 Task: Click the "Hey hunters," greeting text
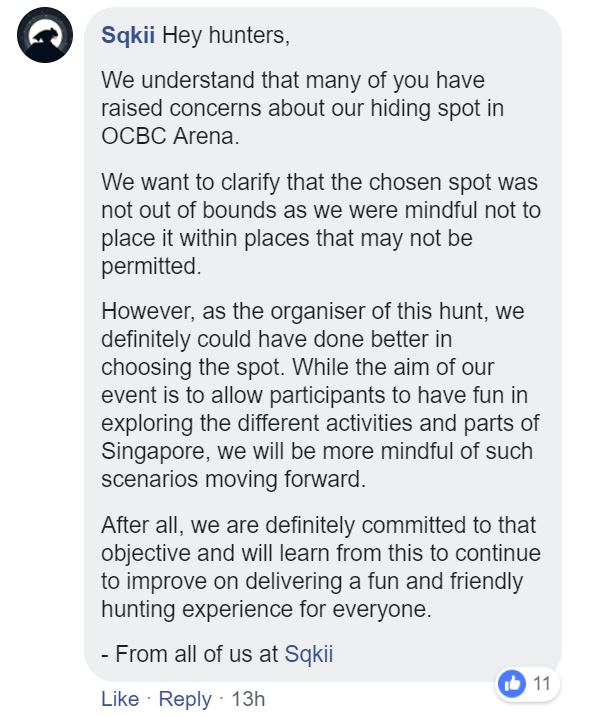pyautogui.click(x=226, y=36)
